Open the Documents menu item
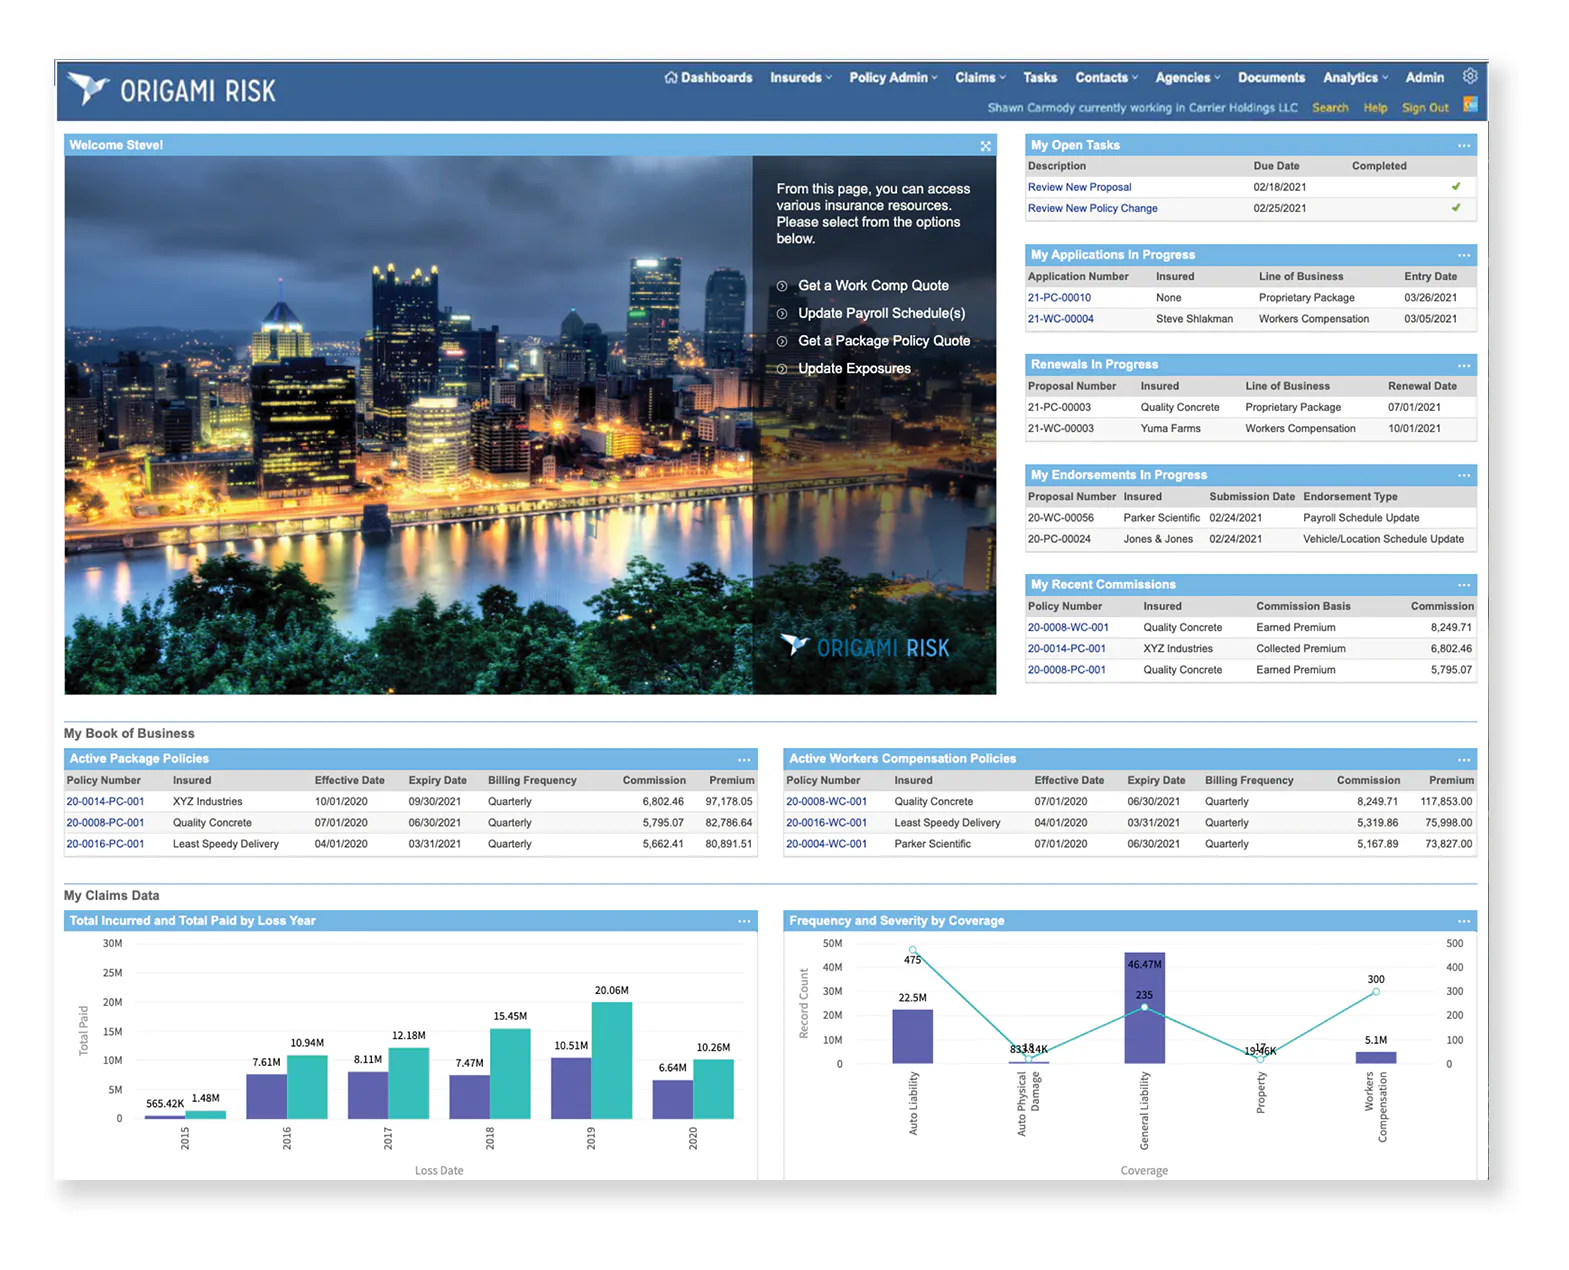 pyautogui.click(x=1271, y=78)
